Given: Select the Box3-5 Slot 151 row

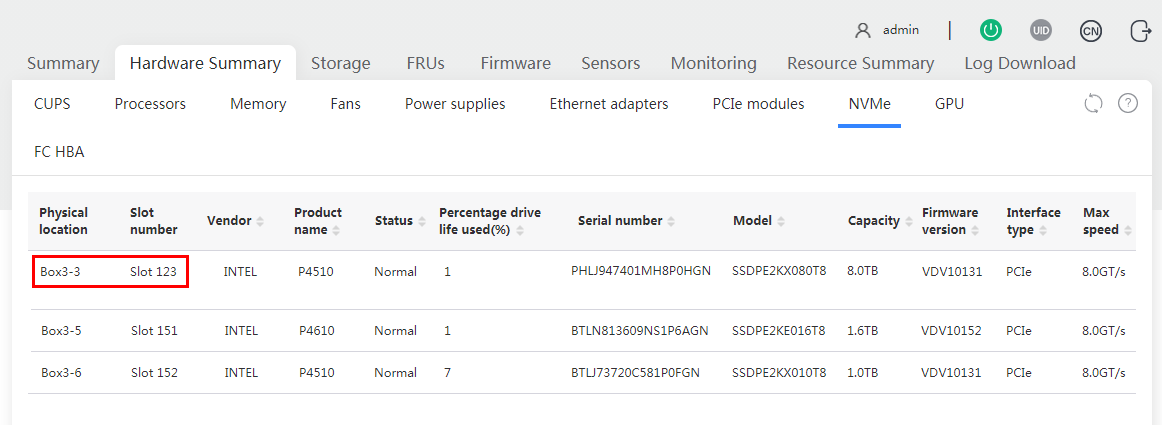Looking at the screenshot, I should click(582, 331).
